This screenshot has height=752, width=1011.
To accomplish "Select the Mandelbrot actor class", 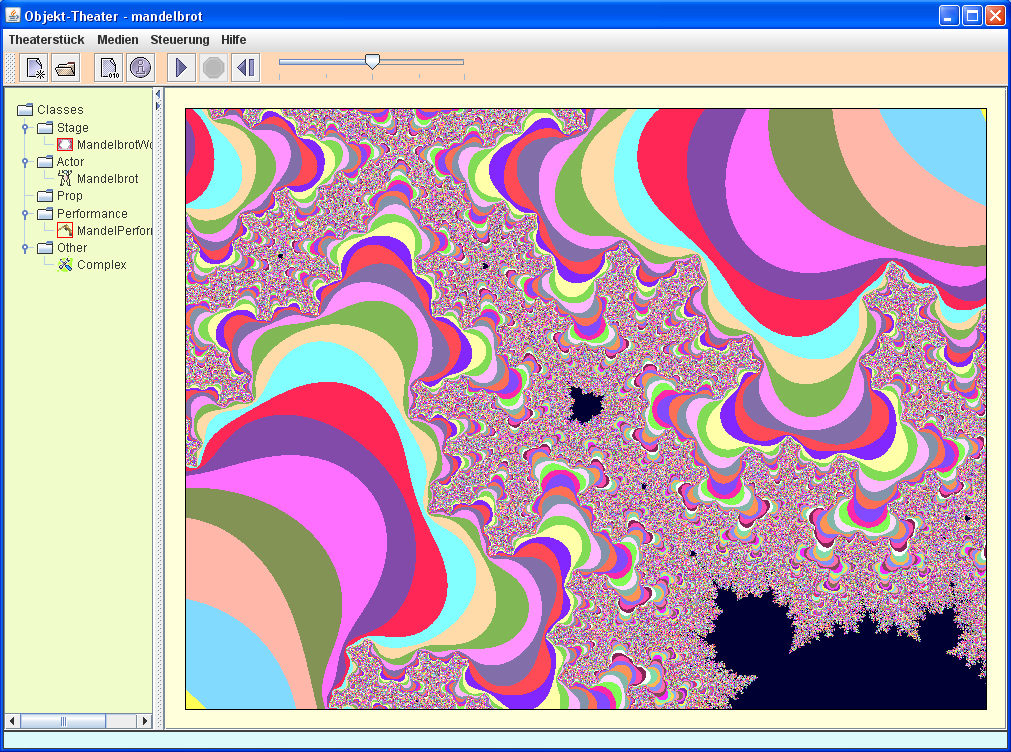I will pos(107,179).
